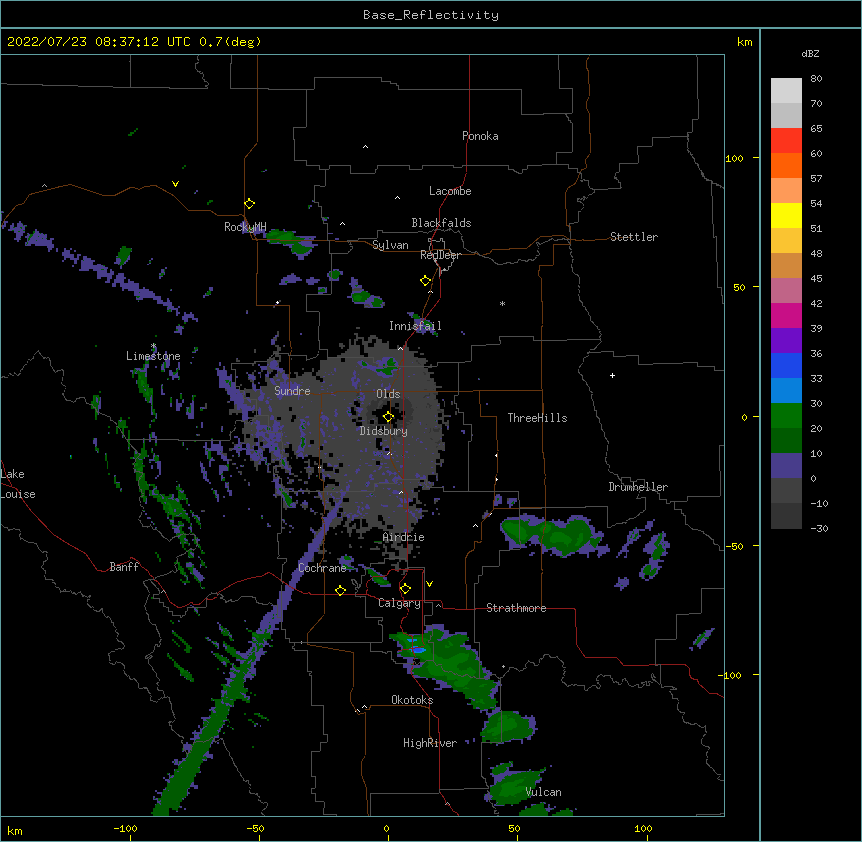This screenshot has height=842, width=862.
Task: Select the purple 36-39 dBZ legend swatch
Action: 786,341
